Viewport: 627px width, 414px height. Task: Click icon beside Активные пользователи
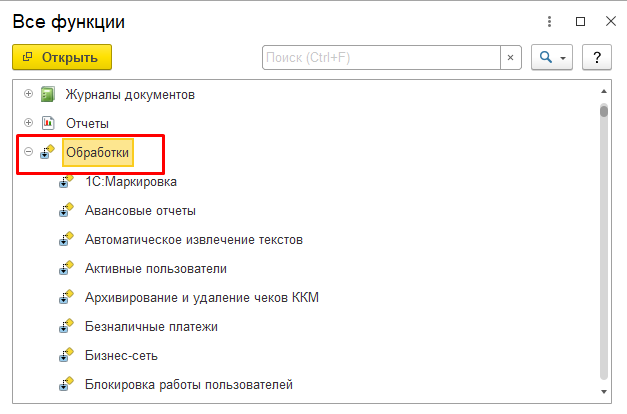66,268
